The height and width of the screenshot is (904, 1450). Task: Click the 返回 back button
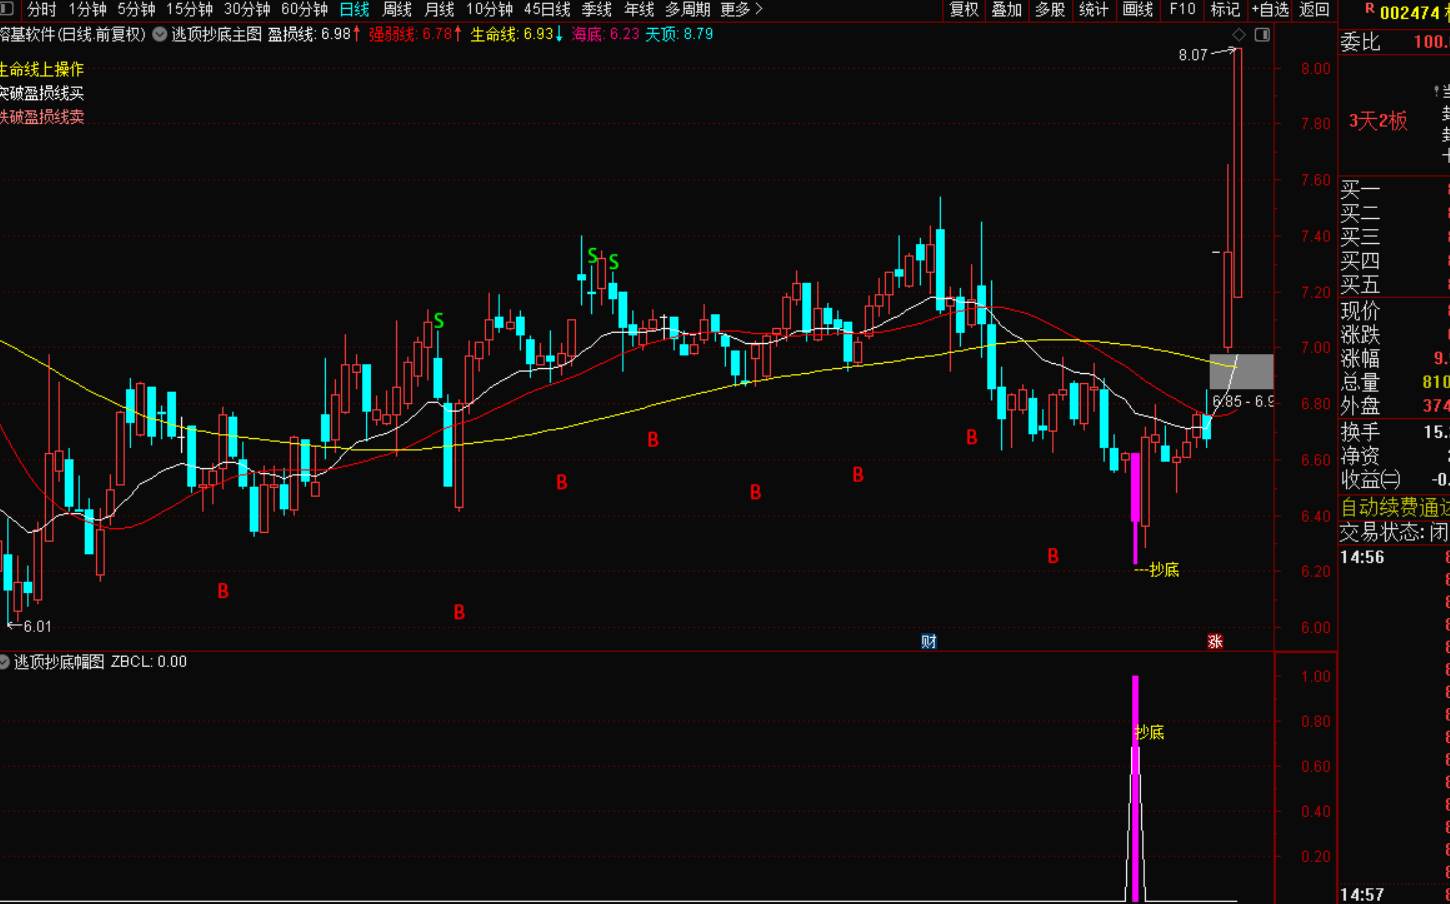point(1314,10)
